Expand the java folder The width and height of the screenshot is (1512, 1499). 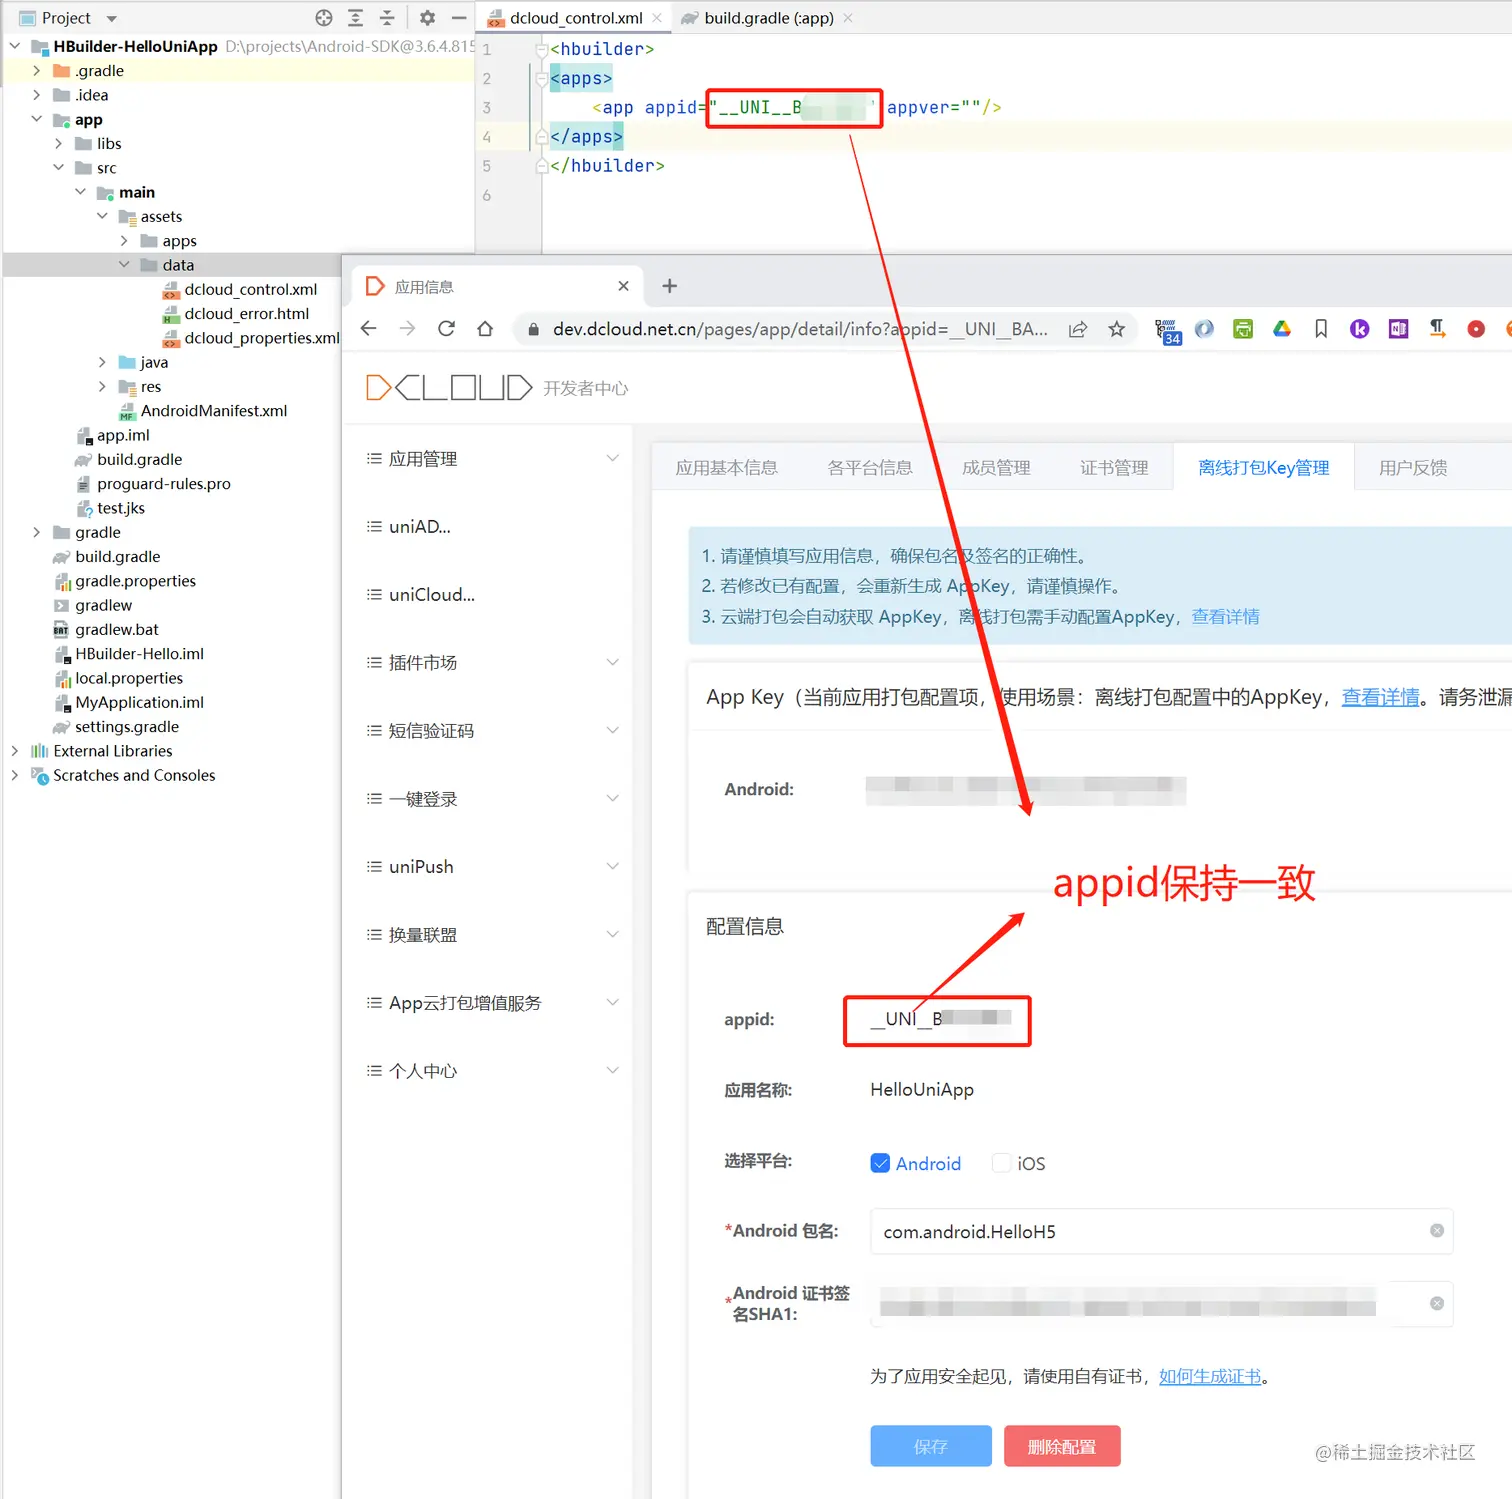click(102, 362)
